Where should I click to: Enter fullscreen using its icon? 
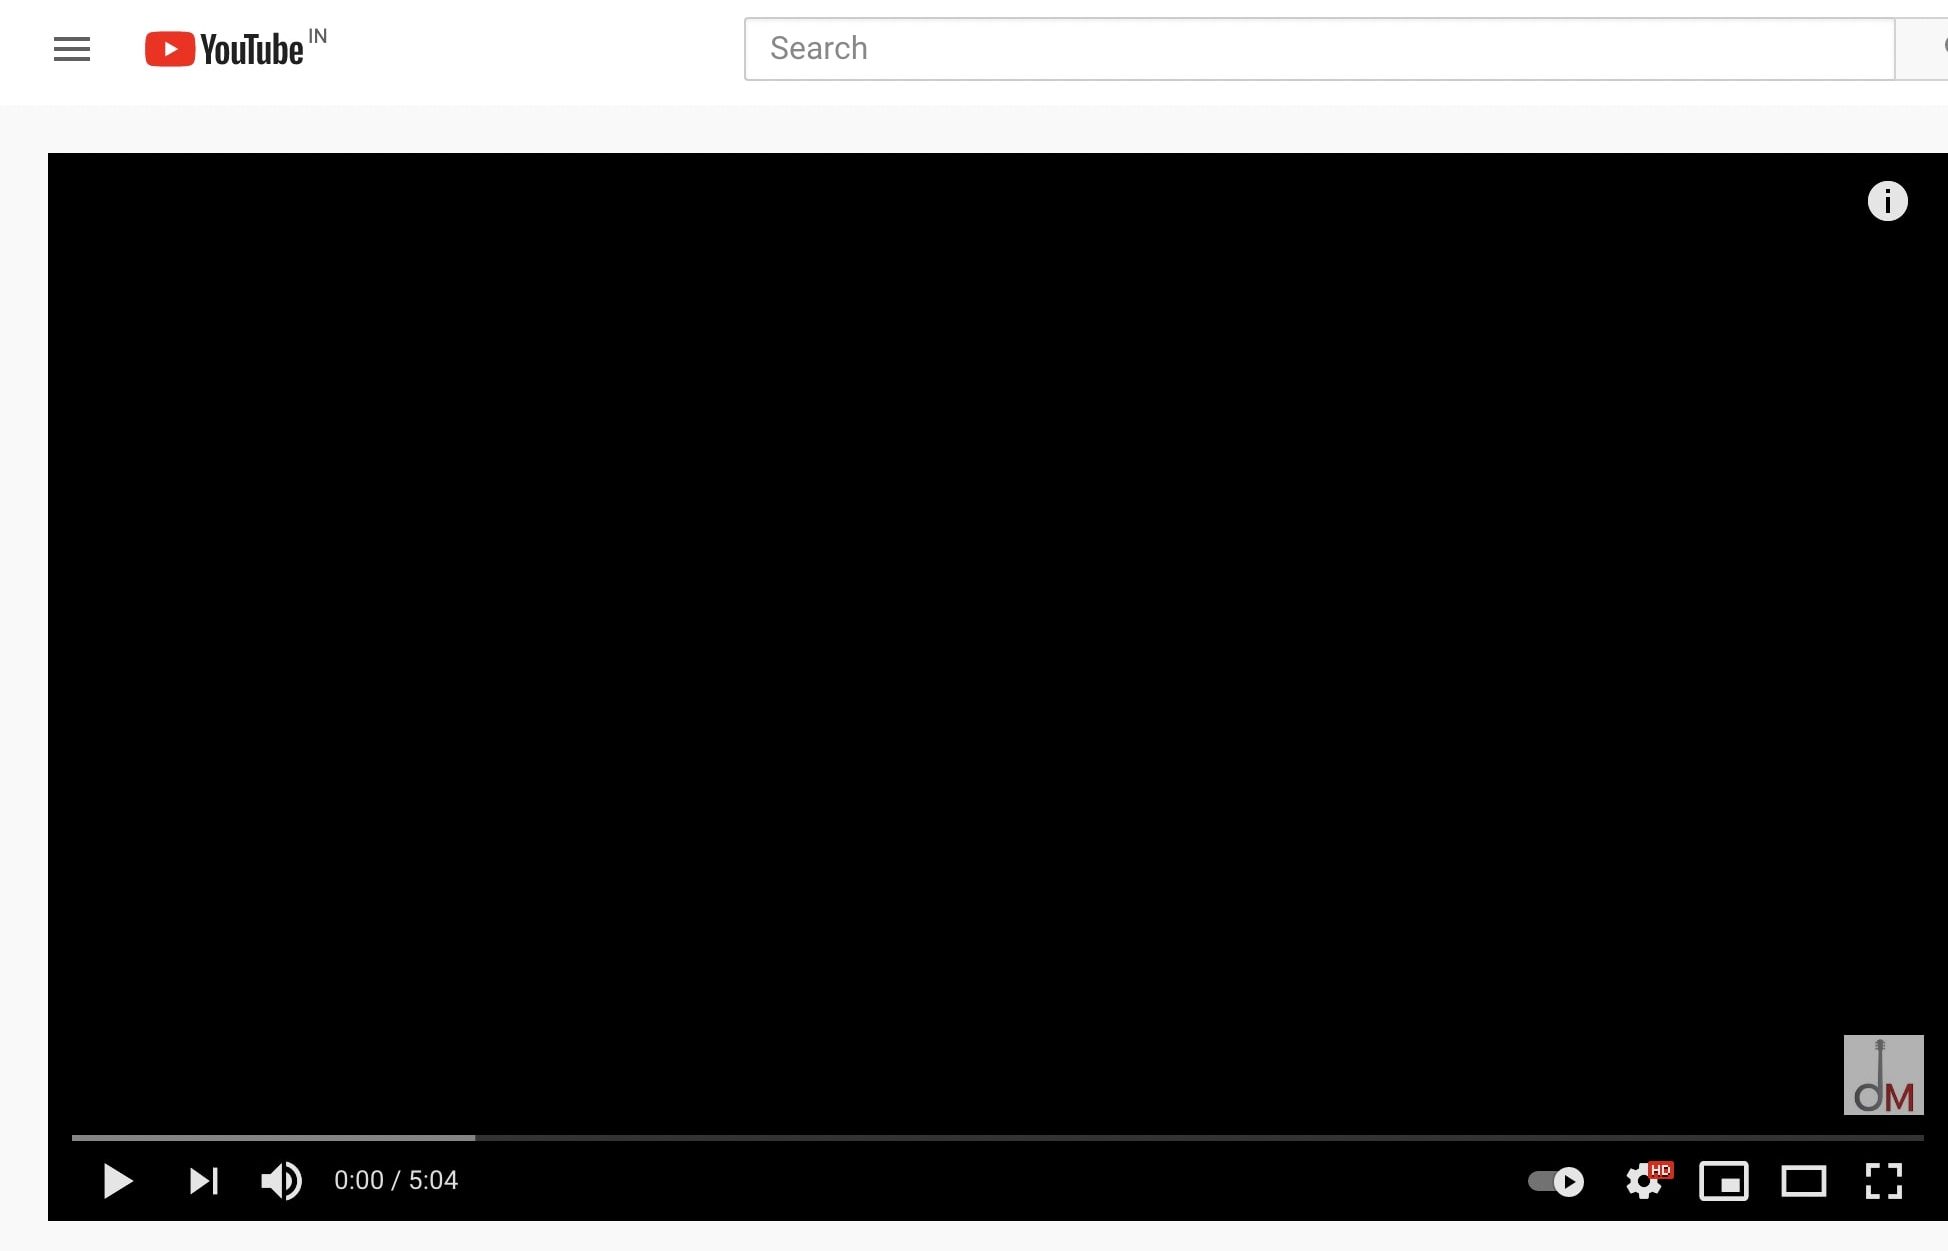[x=1884, y=1181]
